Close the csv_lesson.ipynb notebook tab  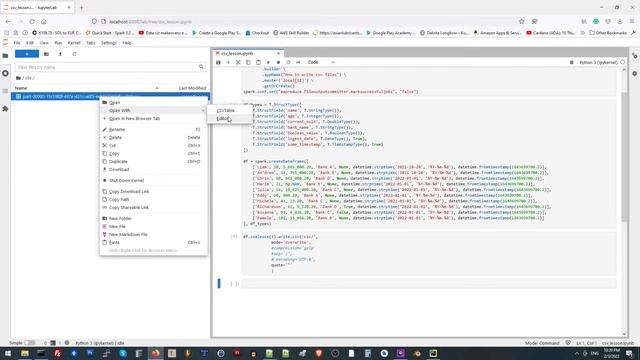[279, 53]
